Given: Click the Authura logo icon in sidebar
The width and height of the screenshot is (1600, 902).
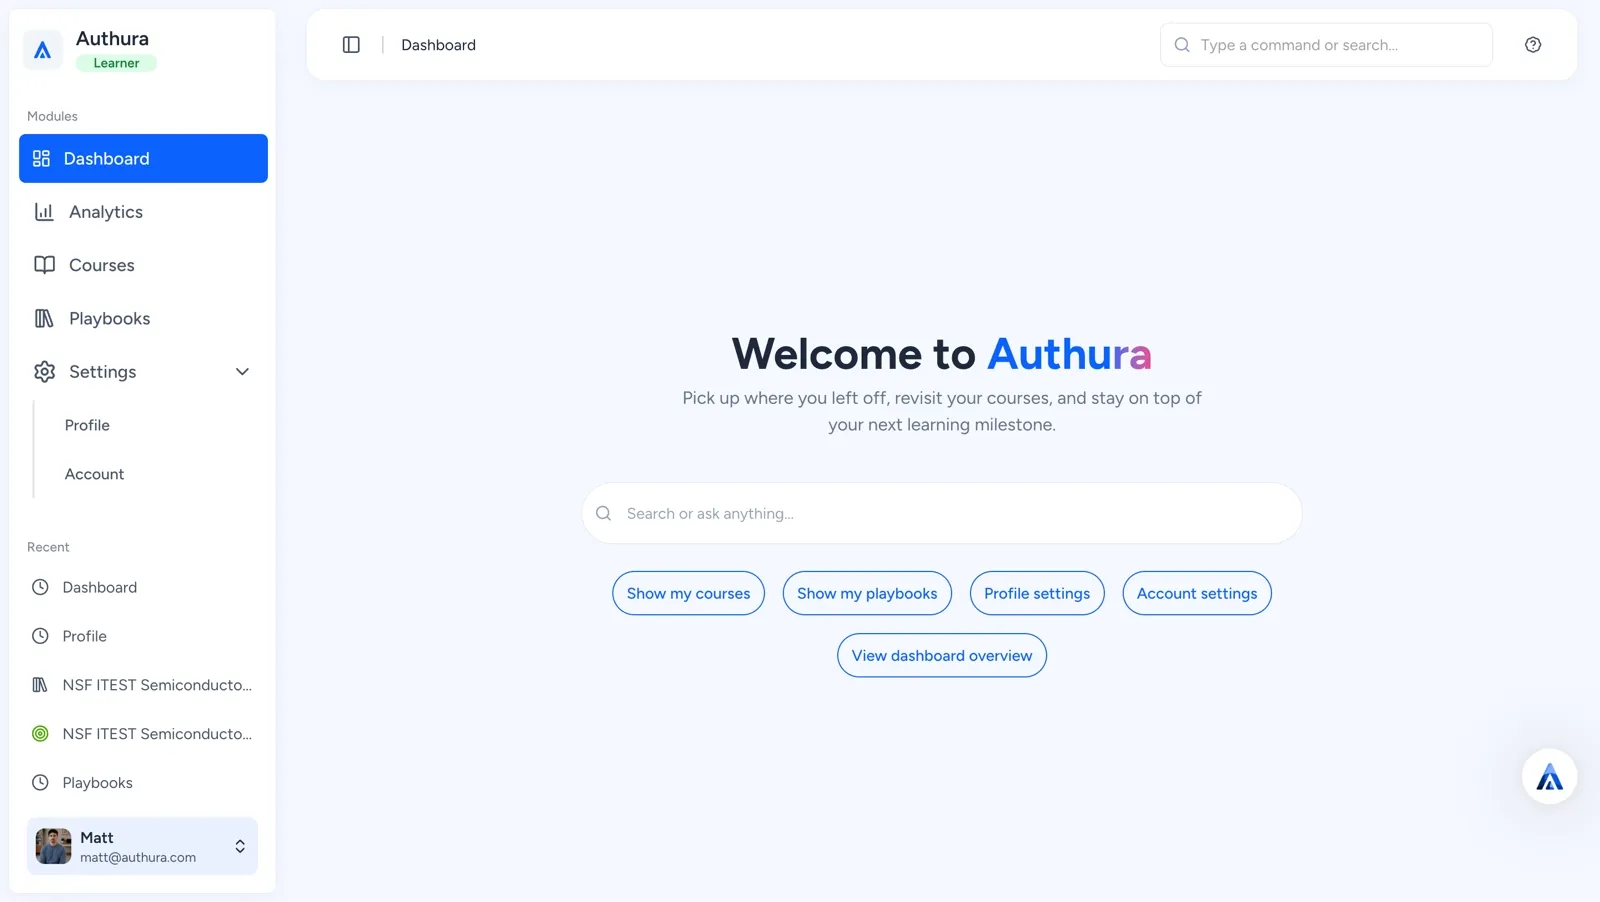Looking at the screenshot, I should coord(42,49).
